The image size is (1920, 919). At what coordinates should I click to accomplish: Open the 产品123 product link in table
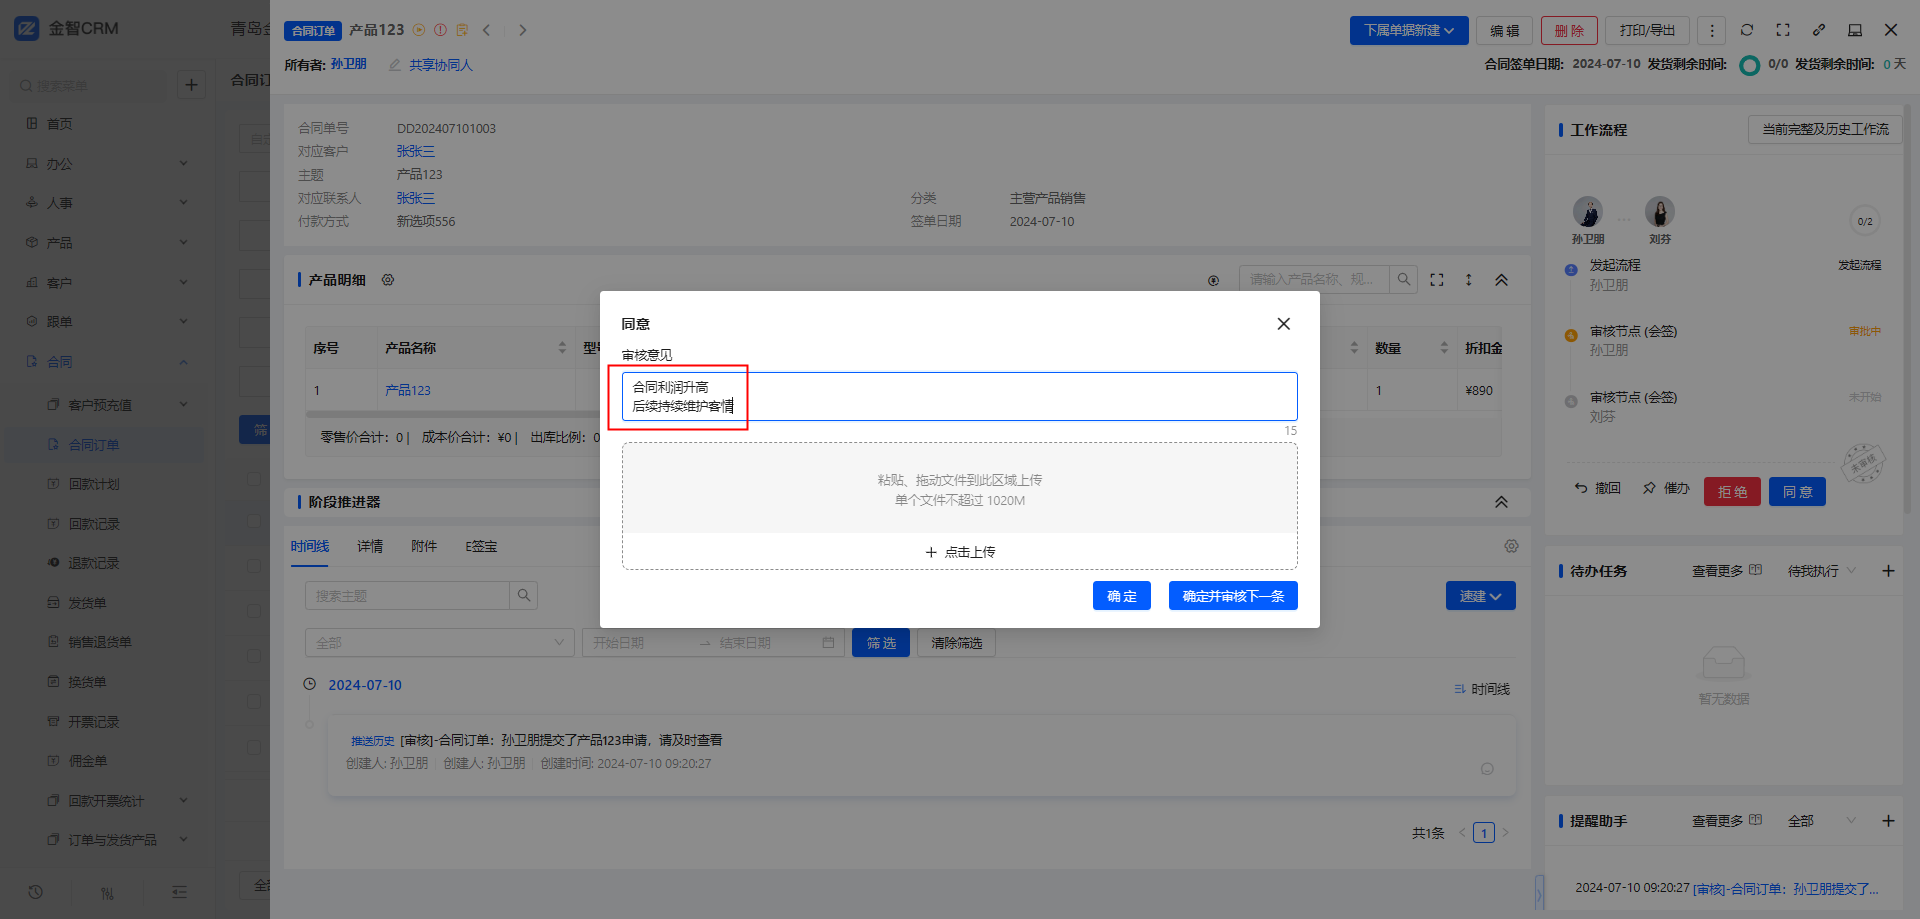coord(408,390)
